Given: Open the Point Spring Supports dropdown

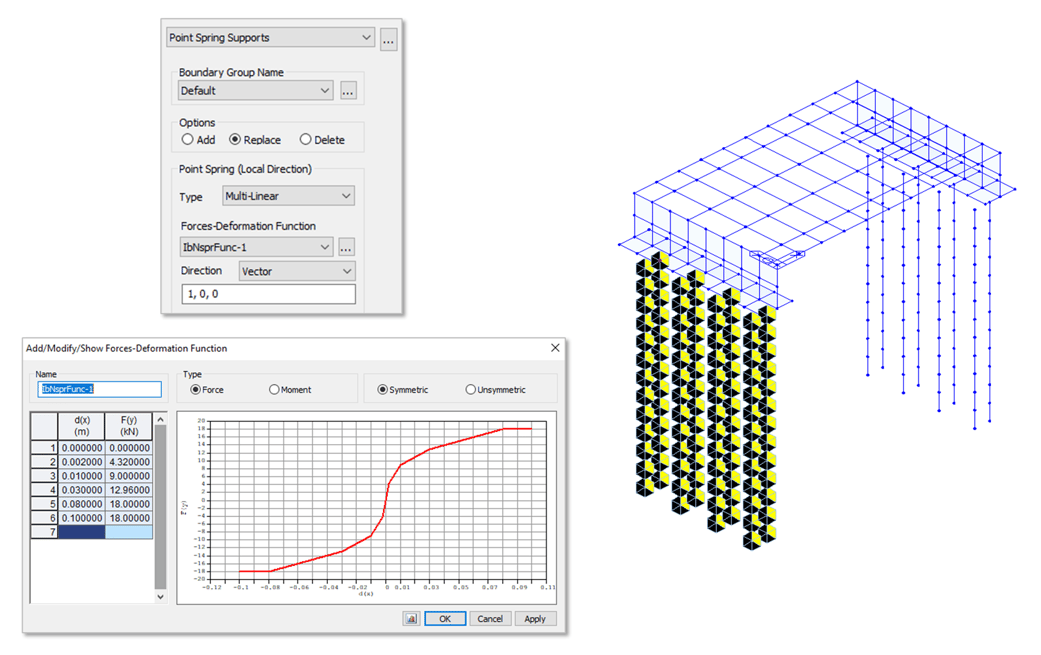Looking at the screenshot, I should point(270,37).
